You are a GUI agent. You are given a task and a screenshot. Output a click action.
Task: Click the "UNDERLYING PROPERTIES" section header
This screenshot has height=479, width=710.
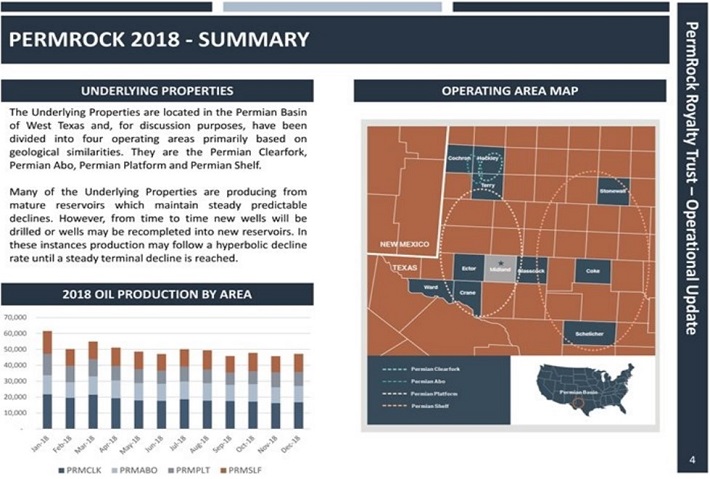pyautogui.click(x=157, y=91)
